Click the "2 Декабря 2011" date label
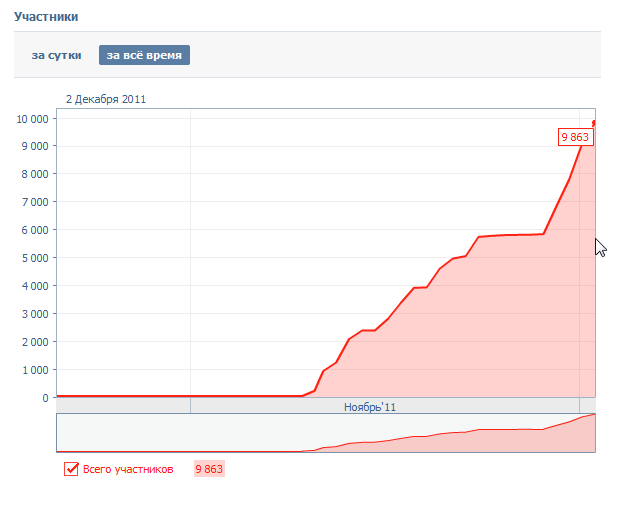The width and height of the screenshot is (618, 520). tap(106, 99)
